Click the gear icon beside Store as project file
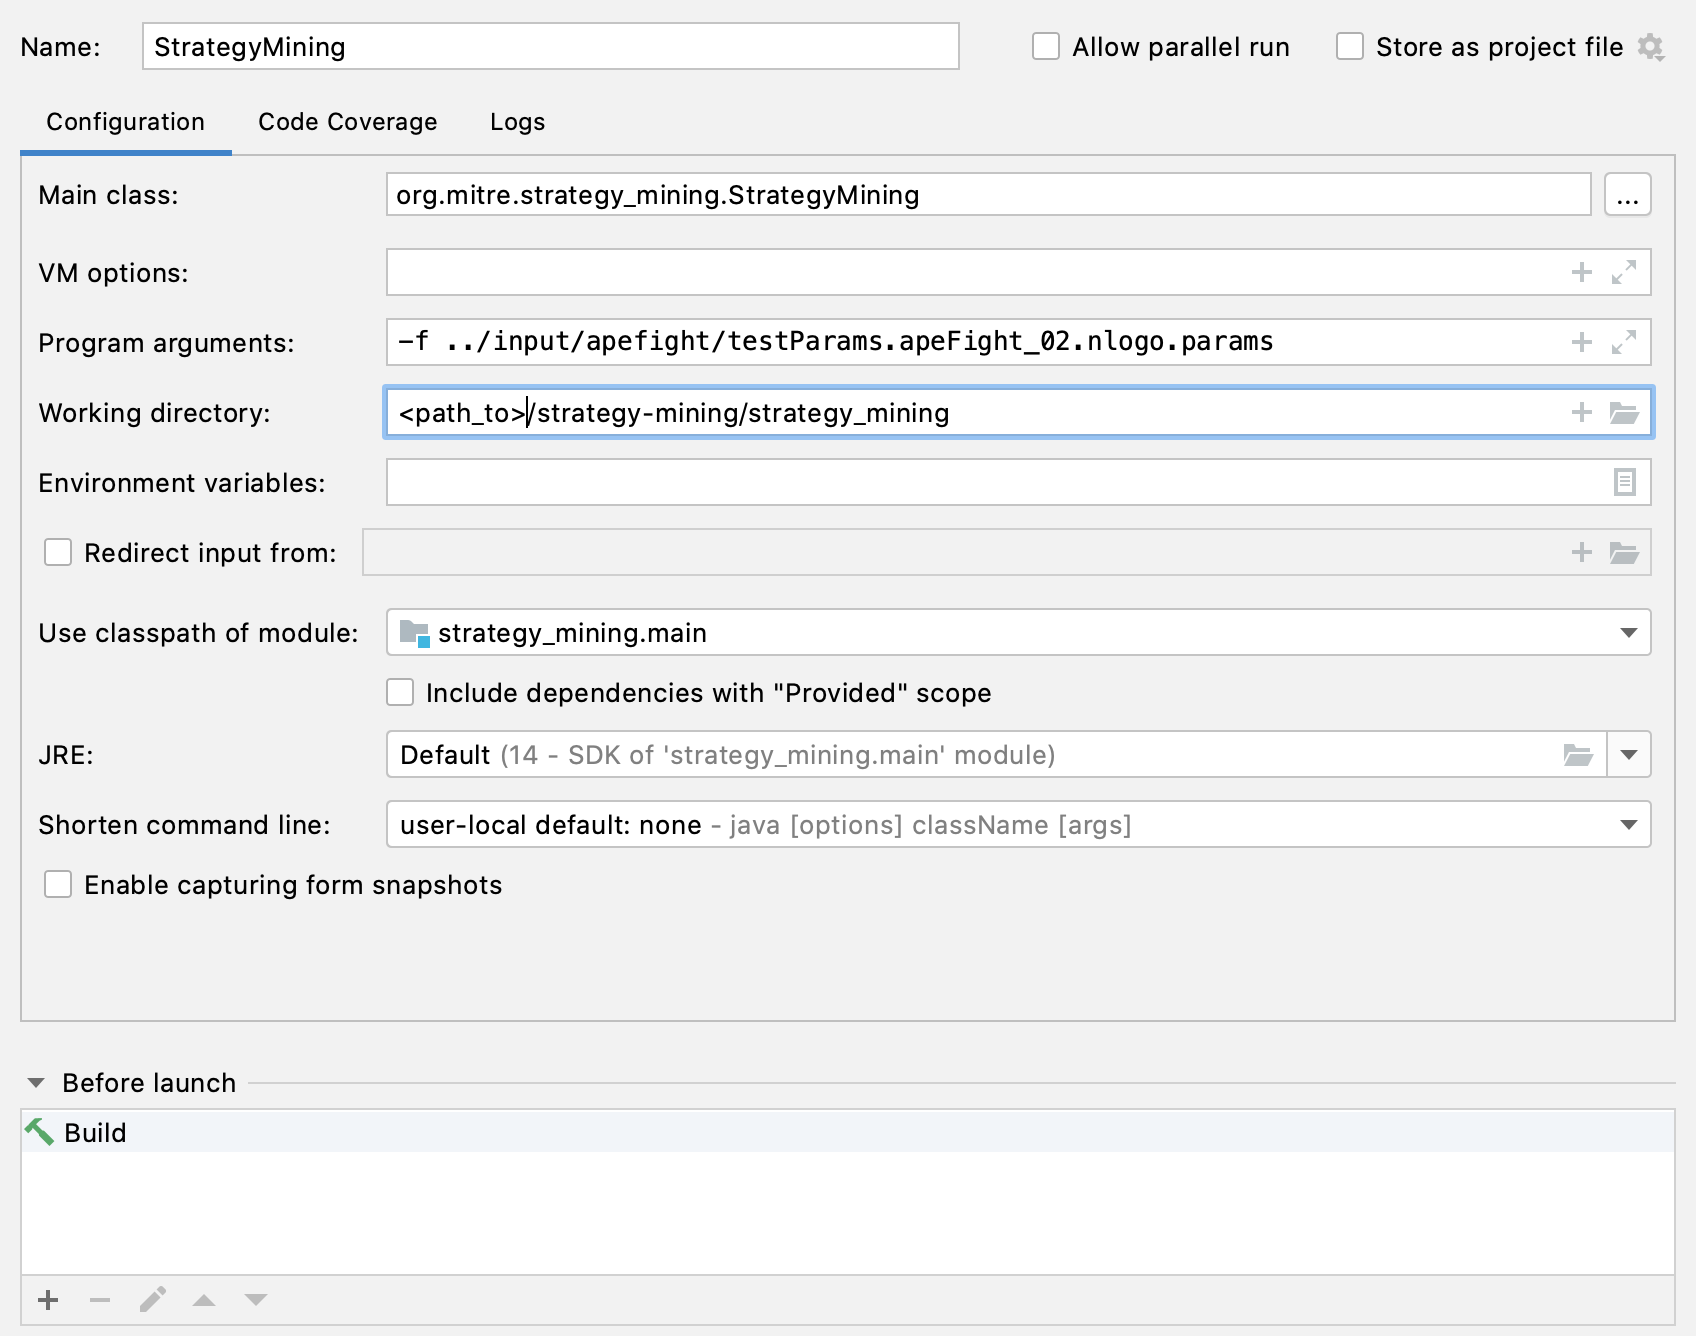 (x=1650, y=47)
